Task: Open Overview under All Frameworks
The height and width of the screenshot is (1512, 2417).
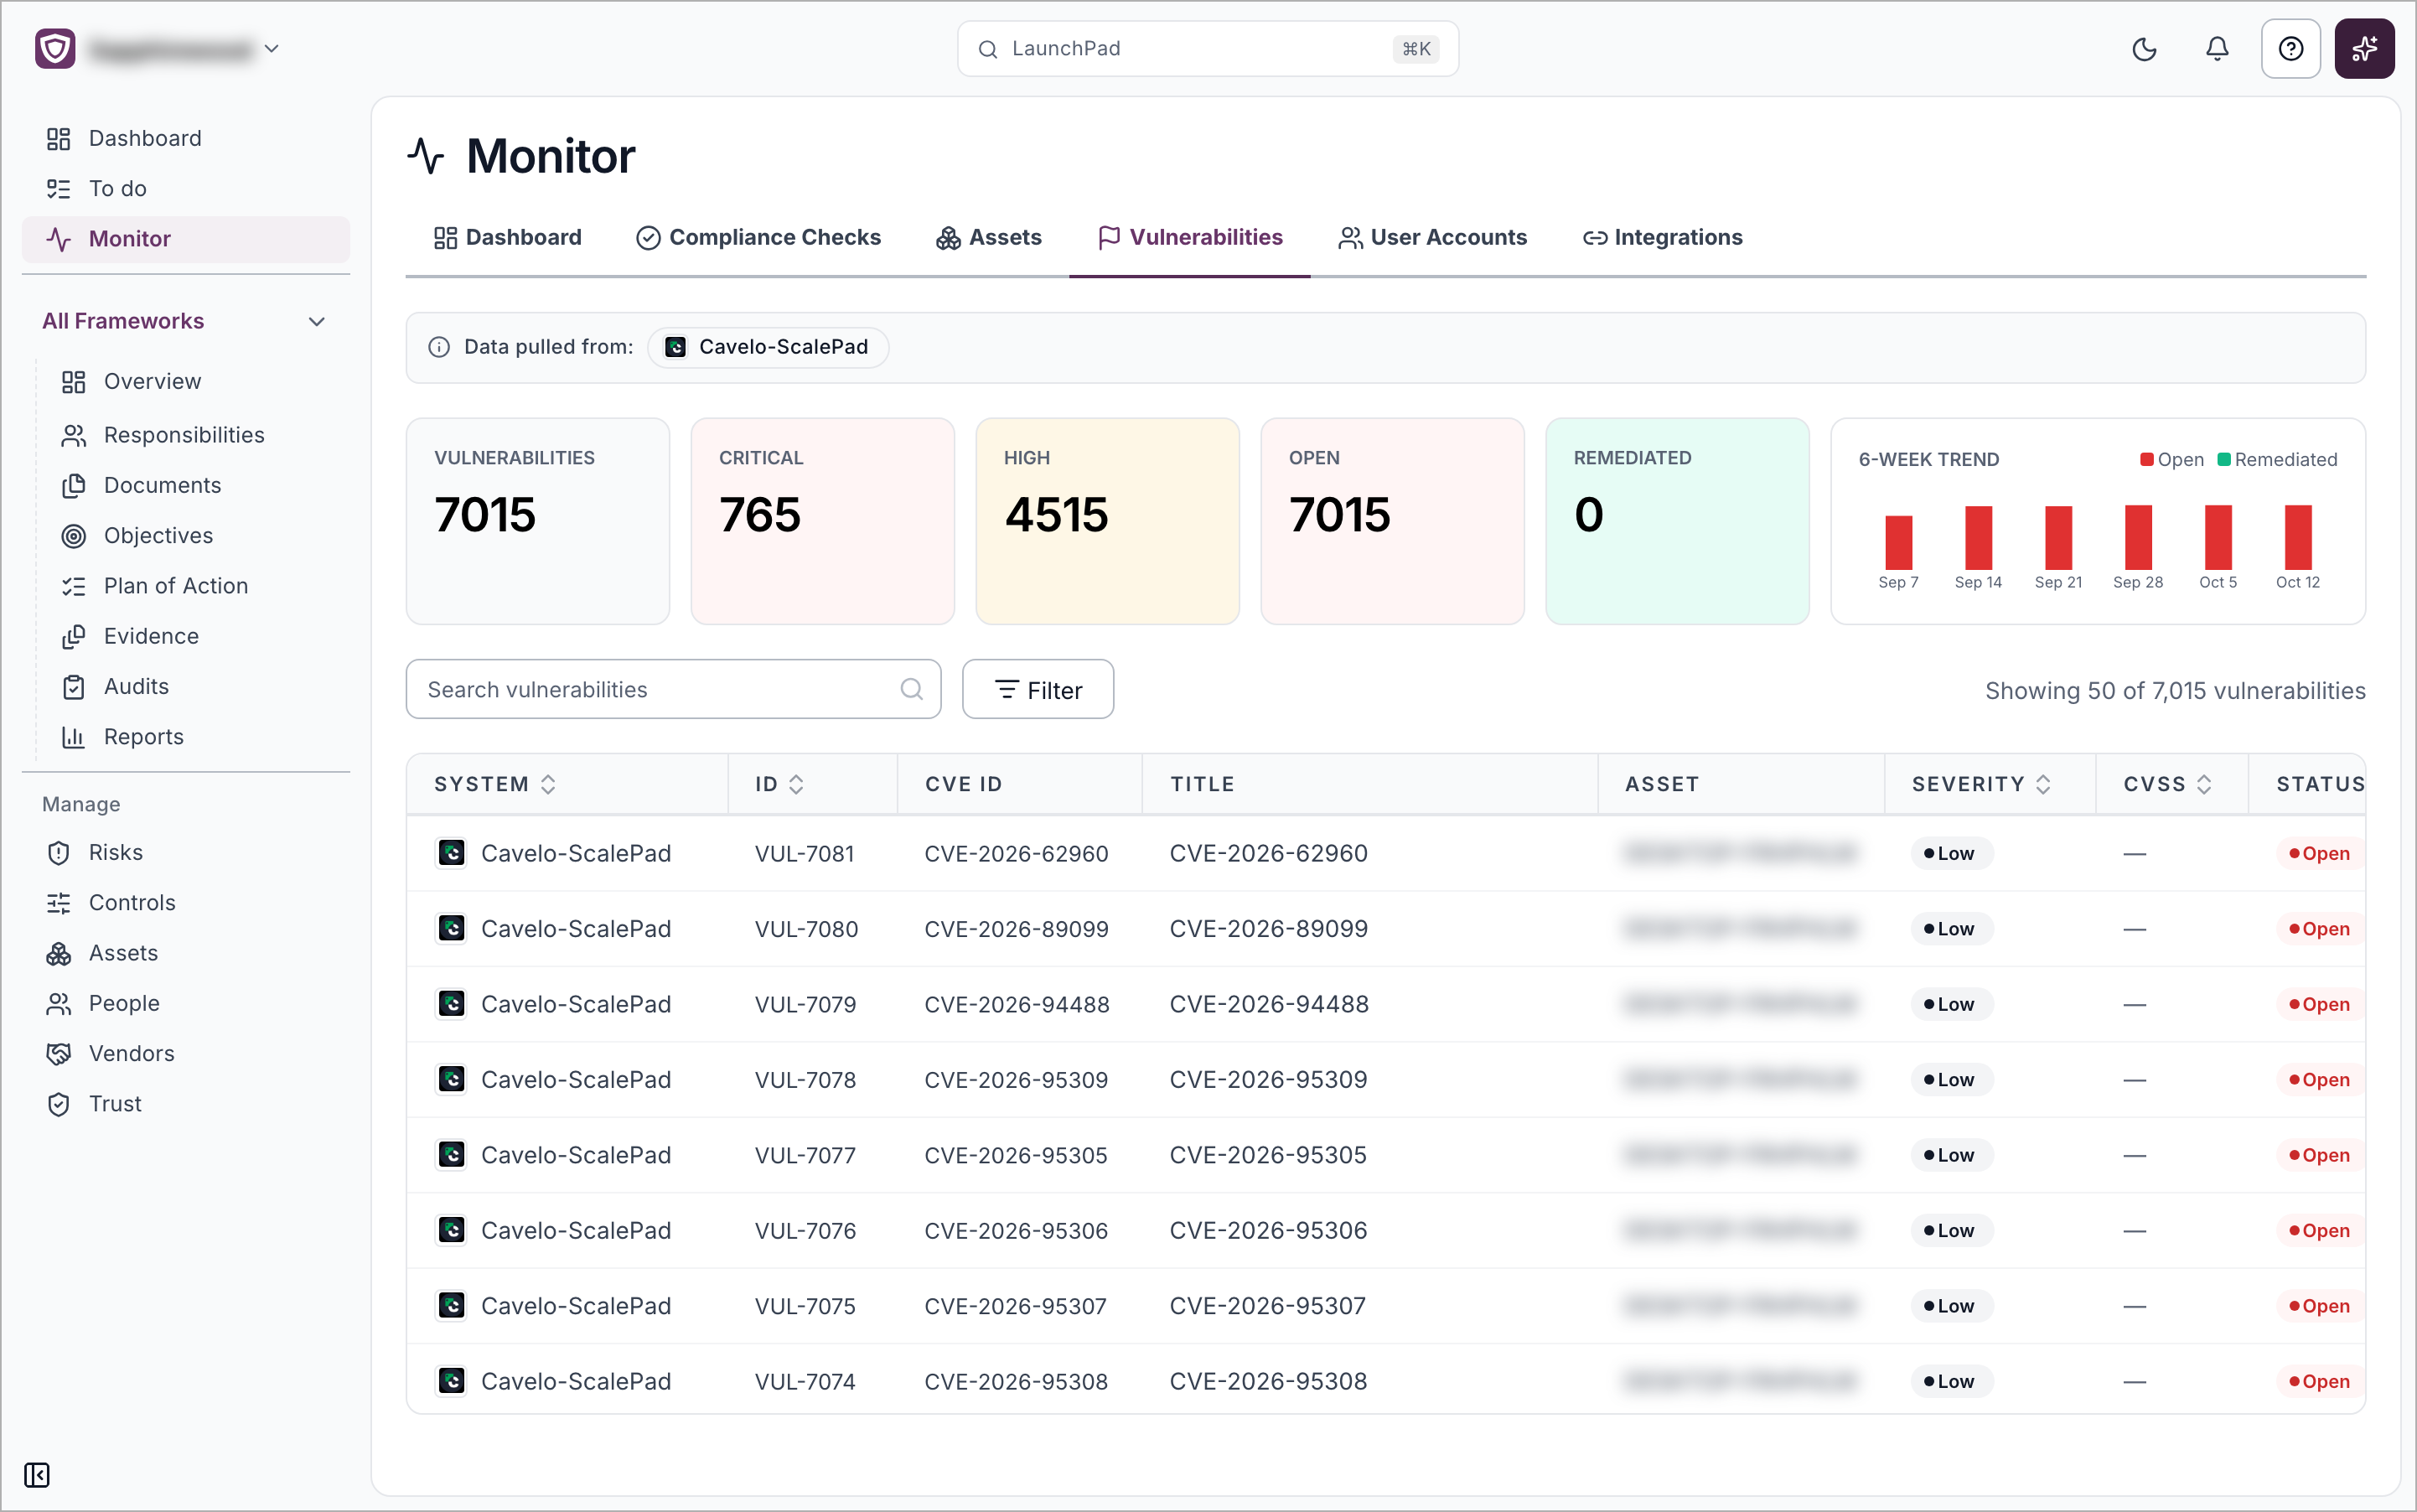Action: (200, 381)
